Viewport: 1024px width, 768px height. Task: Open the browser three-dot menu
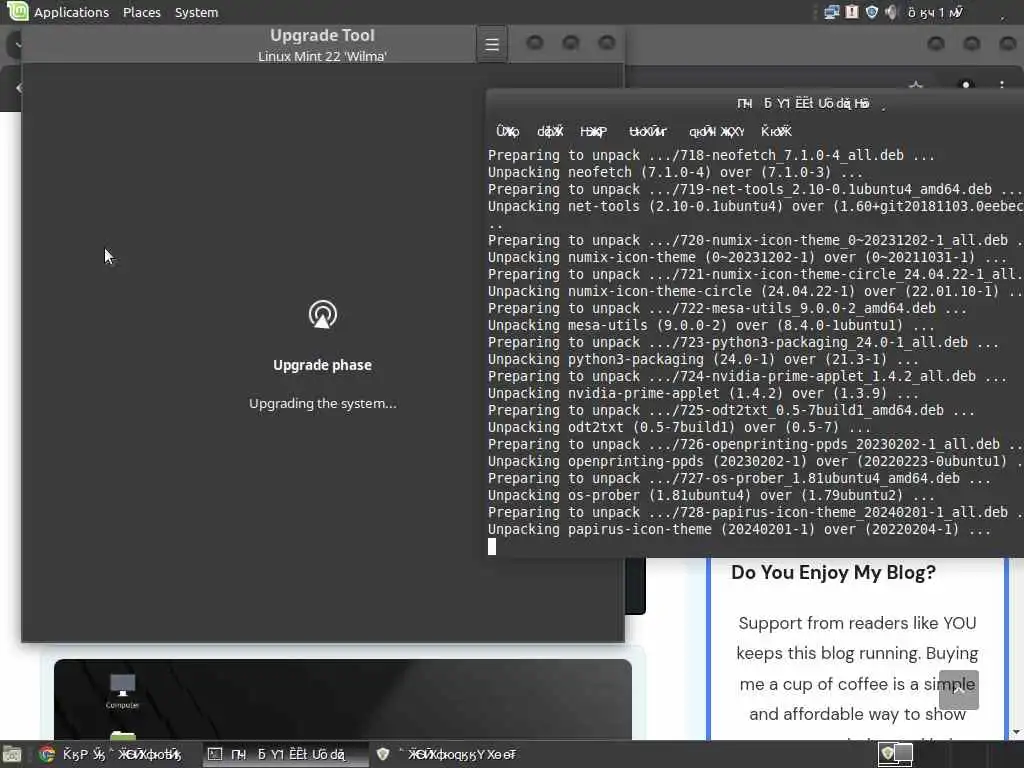click(x=1002, y=86)
